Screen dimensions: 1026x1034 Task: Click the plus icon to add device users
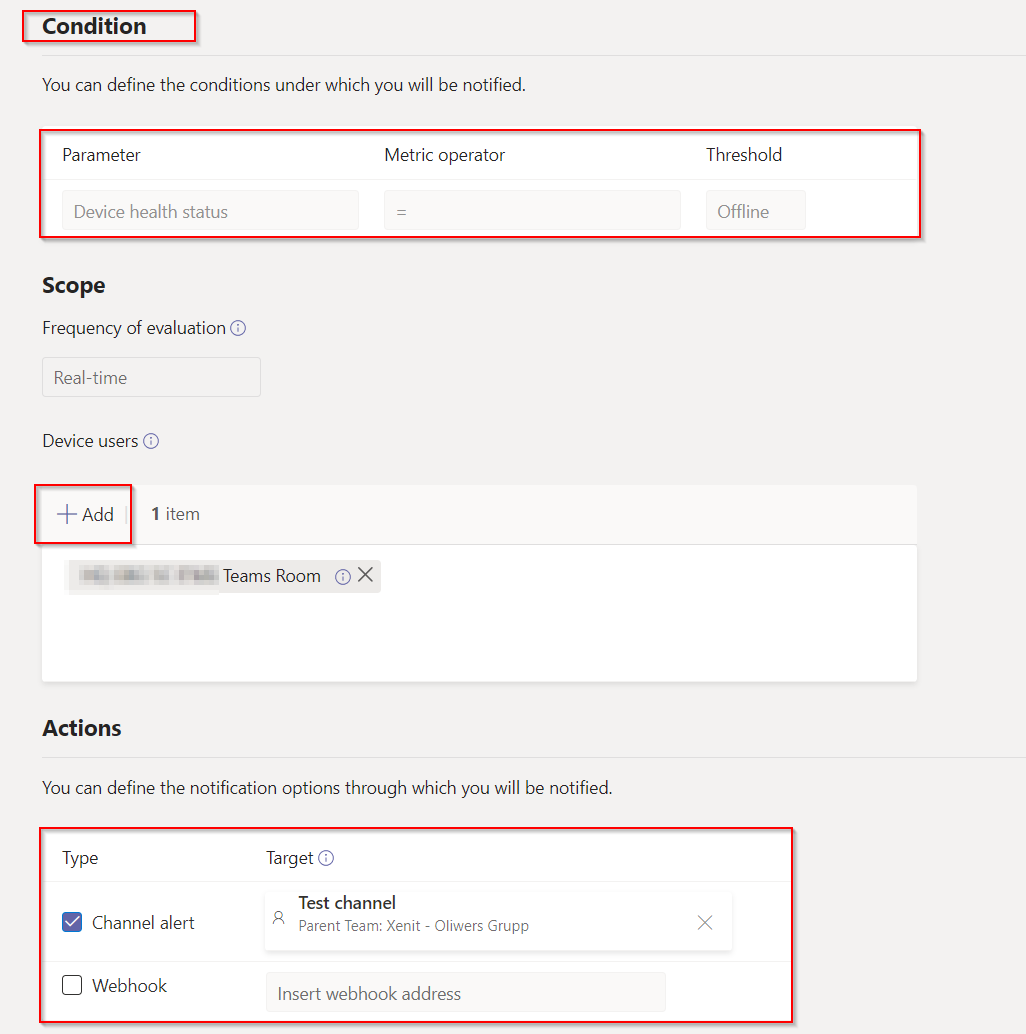tap(67, 514)
